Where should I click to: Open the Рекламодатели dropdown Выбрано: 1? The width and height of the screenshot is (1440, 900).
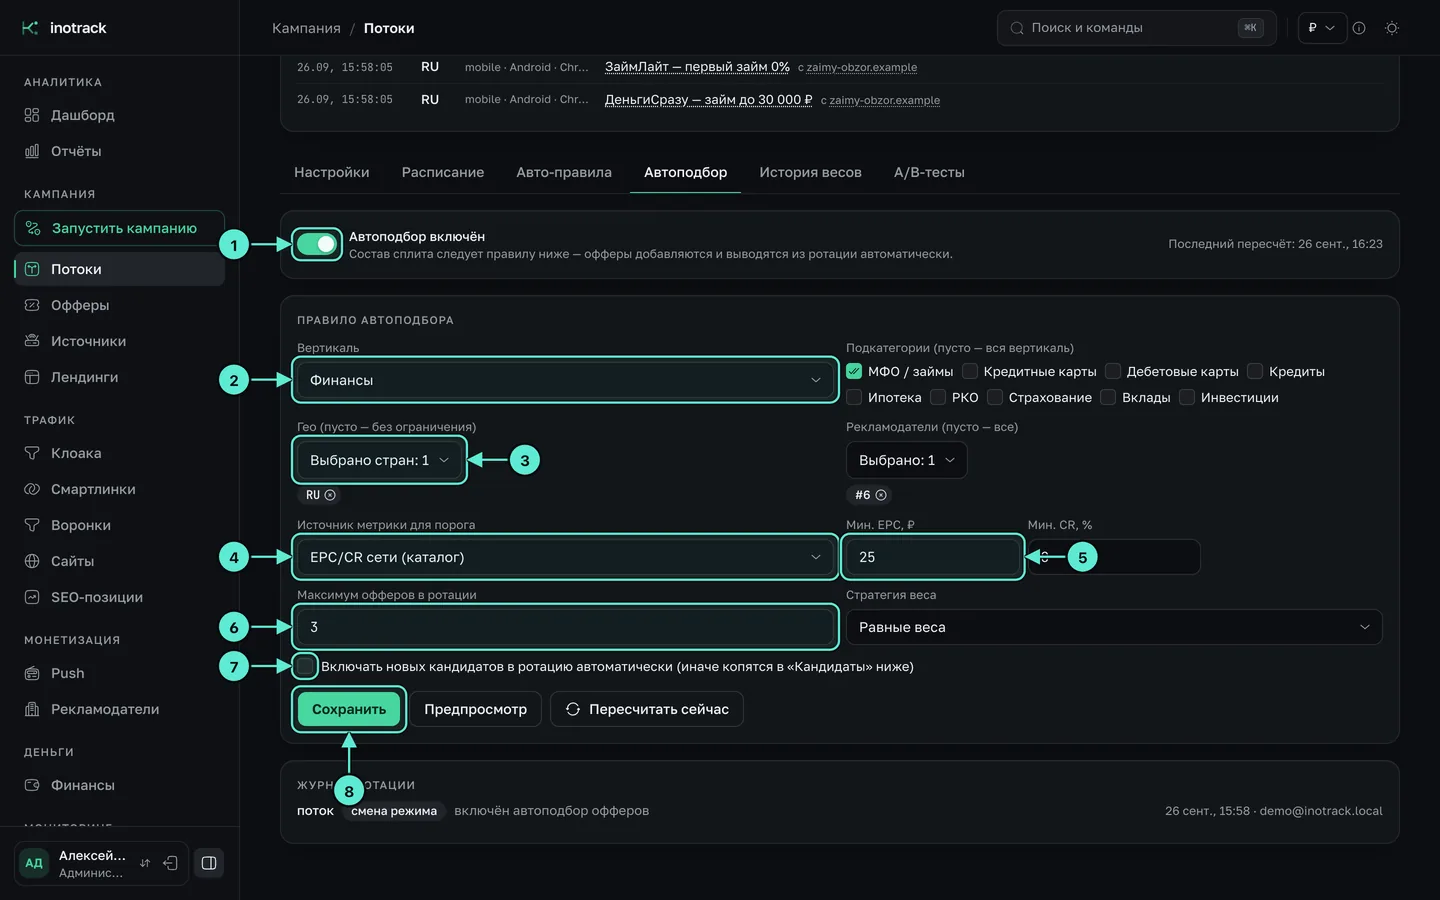906,460
